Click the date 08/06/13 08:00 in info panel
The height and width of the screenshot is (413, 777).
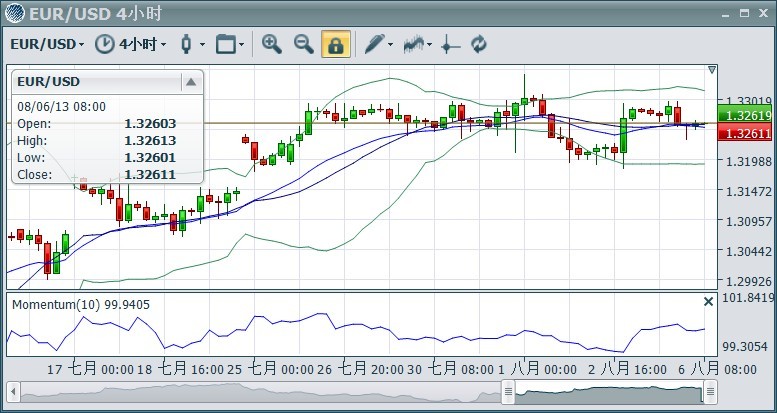[61, 107]
